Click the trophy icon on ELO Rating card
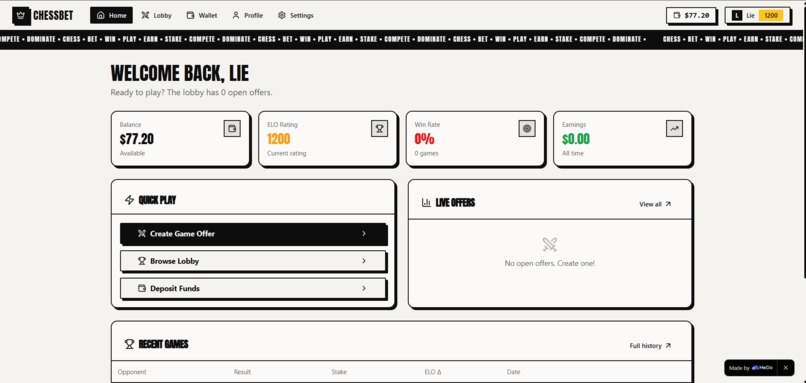This screenshot has height=383, width=806. (379, 129)
